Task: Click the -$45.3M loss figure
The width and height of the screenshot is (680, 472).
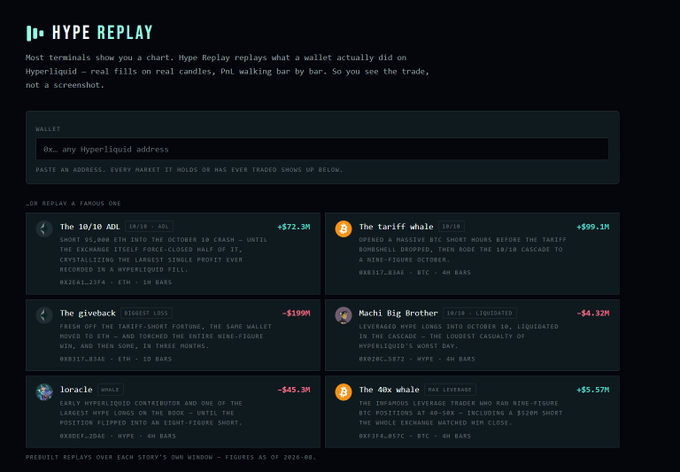Action: coord(294,390)
